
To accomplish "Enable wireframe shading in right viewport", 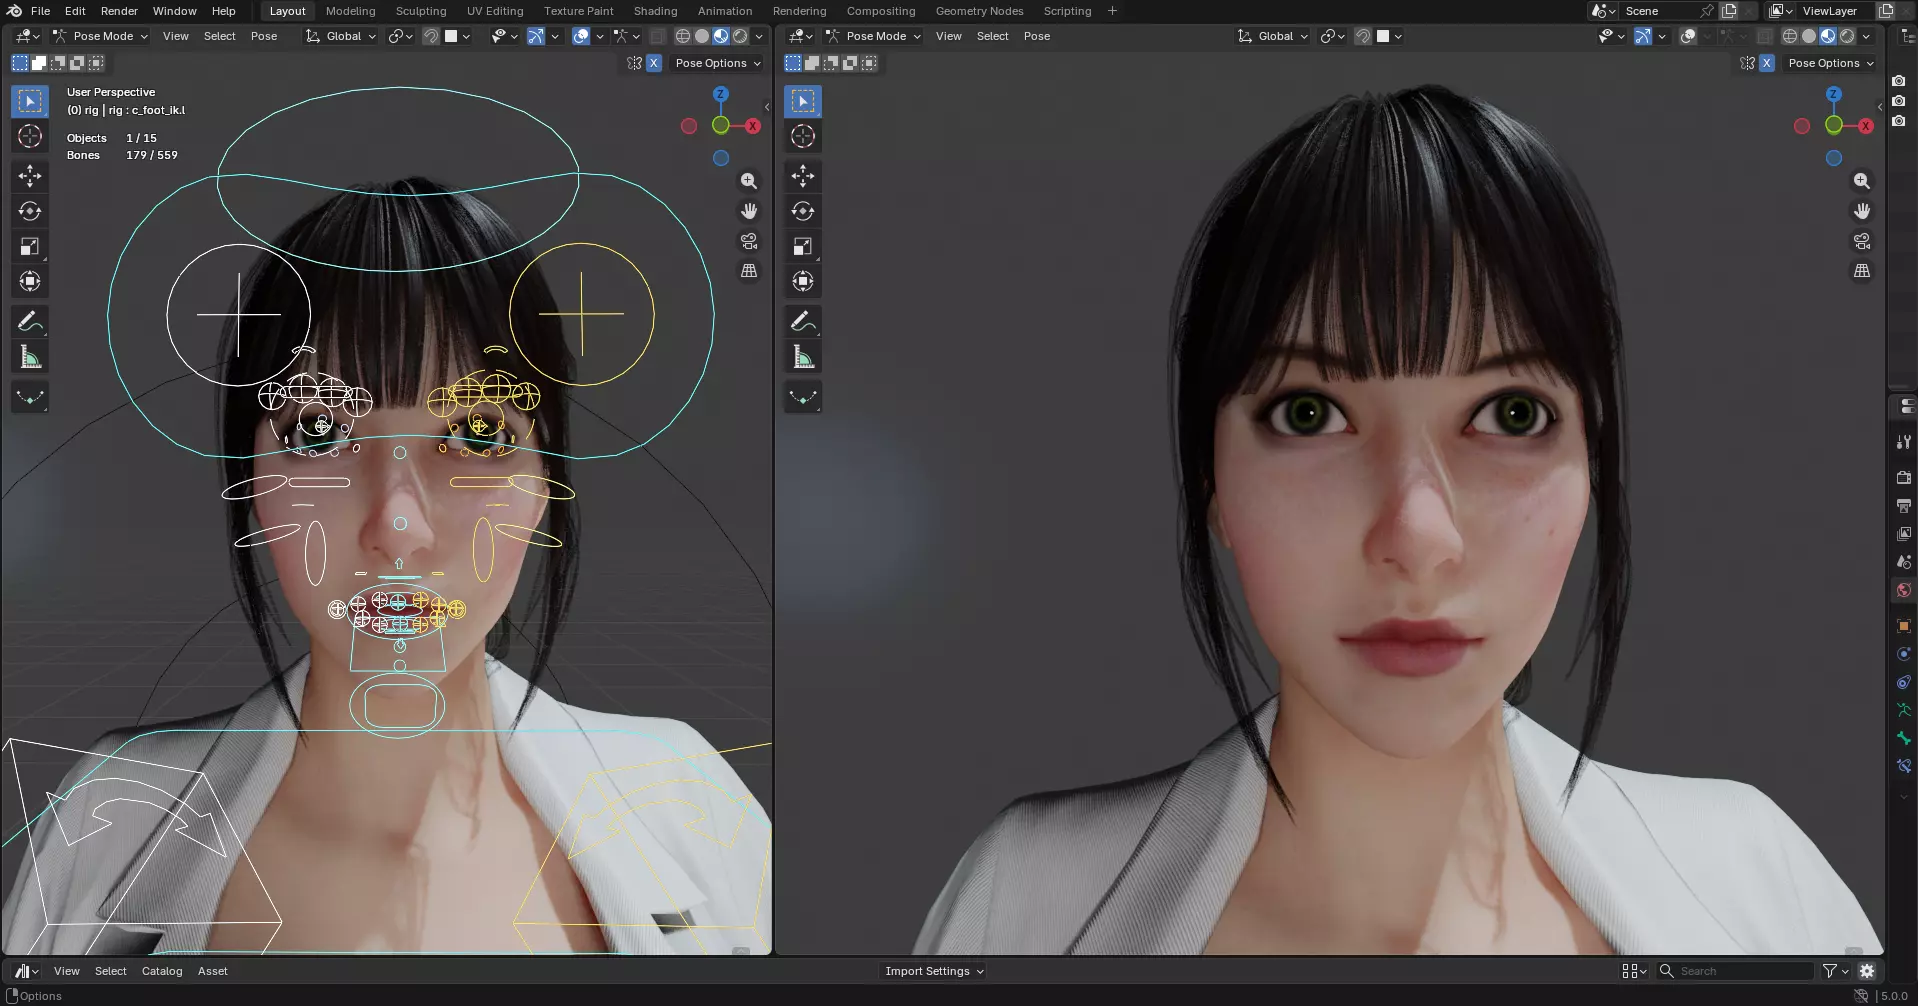I will tap(1790, 36).
